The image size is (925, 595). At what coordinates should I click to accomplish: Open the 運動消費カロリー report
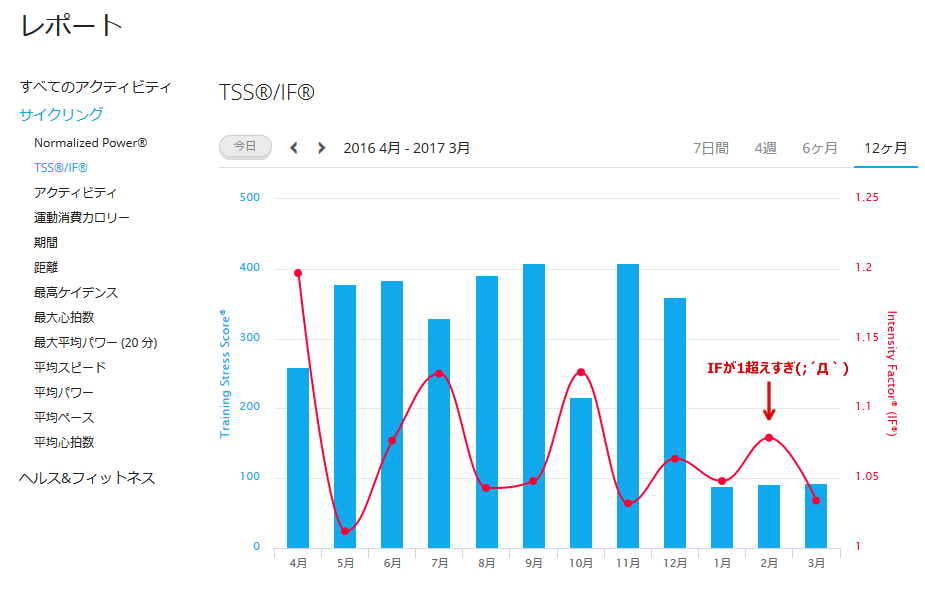click(81, 218)
